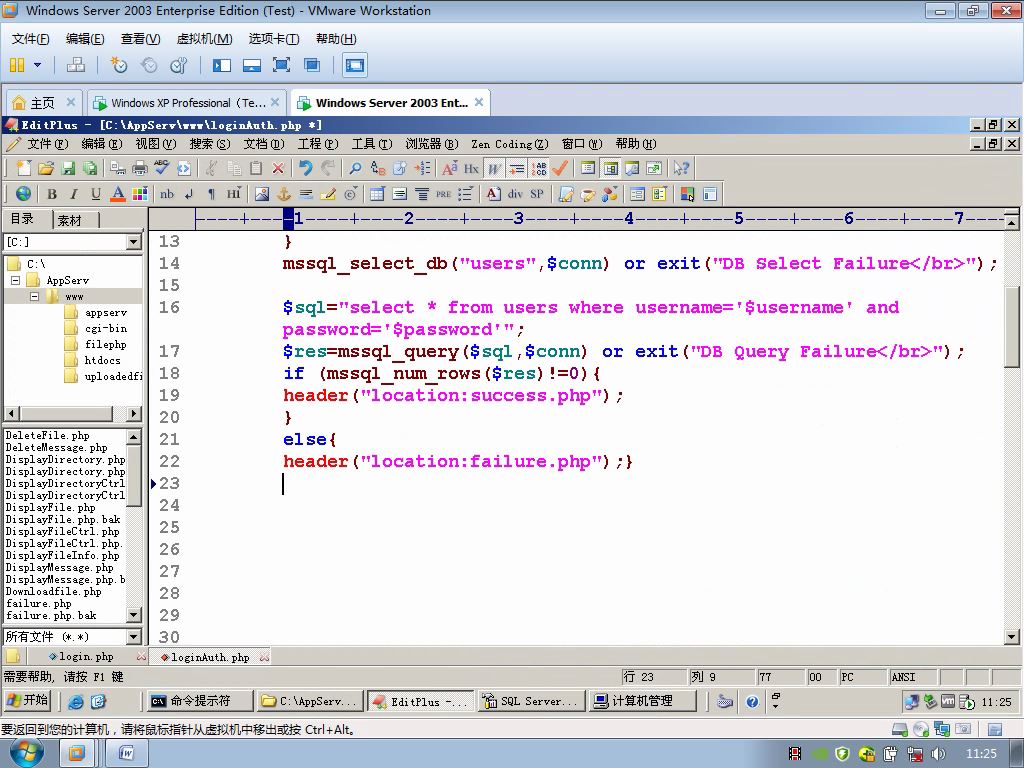Run the ABC spell check icon
This screenshot has height=768, width=1024.
pos(161,168)
